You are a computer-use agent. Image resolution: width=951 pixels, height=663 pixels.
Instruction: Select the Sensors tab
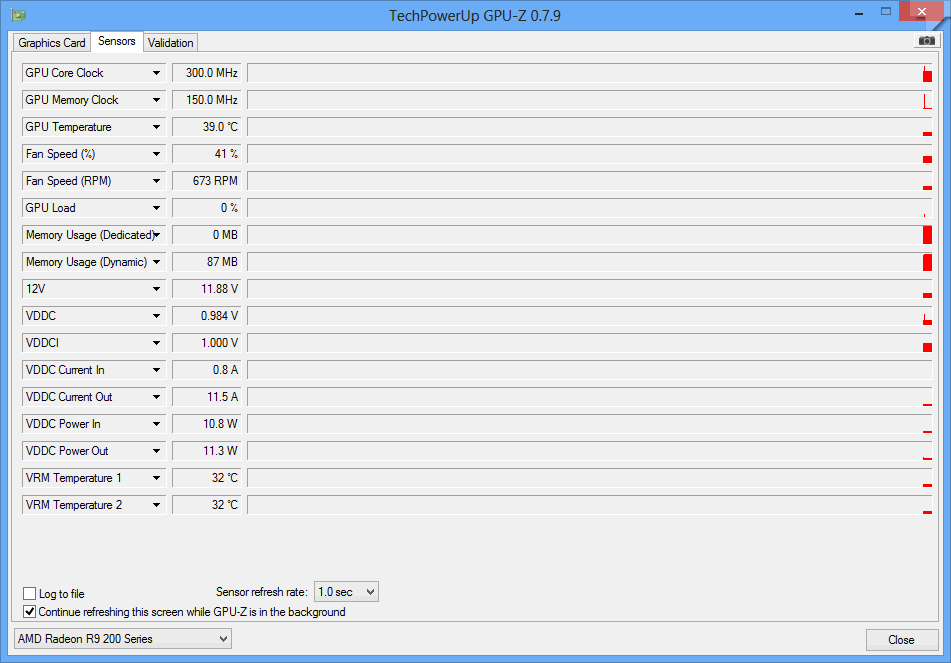point(116,41)
